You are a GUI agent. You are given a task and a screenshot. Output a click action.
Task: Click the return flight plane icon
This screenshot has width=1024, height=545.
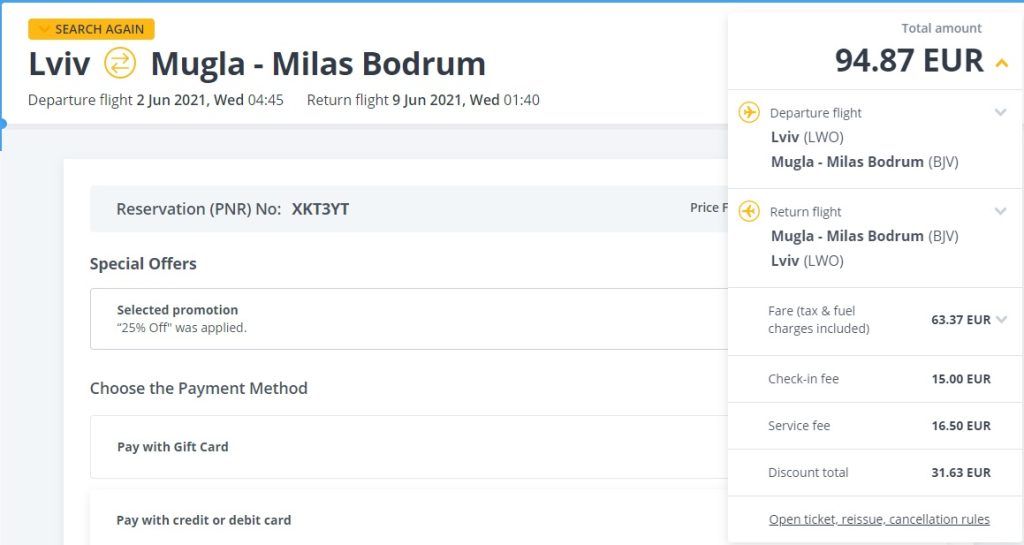point(749,211)
